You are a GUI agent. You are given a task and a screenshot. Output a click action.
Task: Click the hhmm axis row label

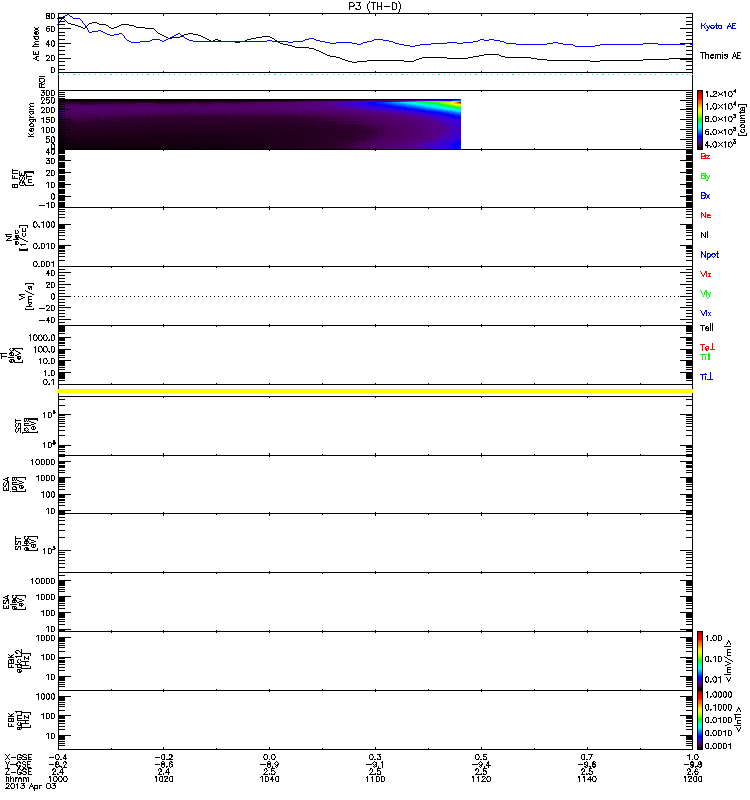click(16, 779)
